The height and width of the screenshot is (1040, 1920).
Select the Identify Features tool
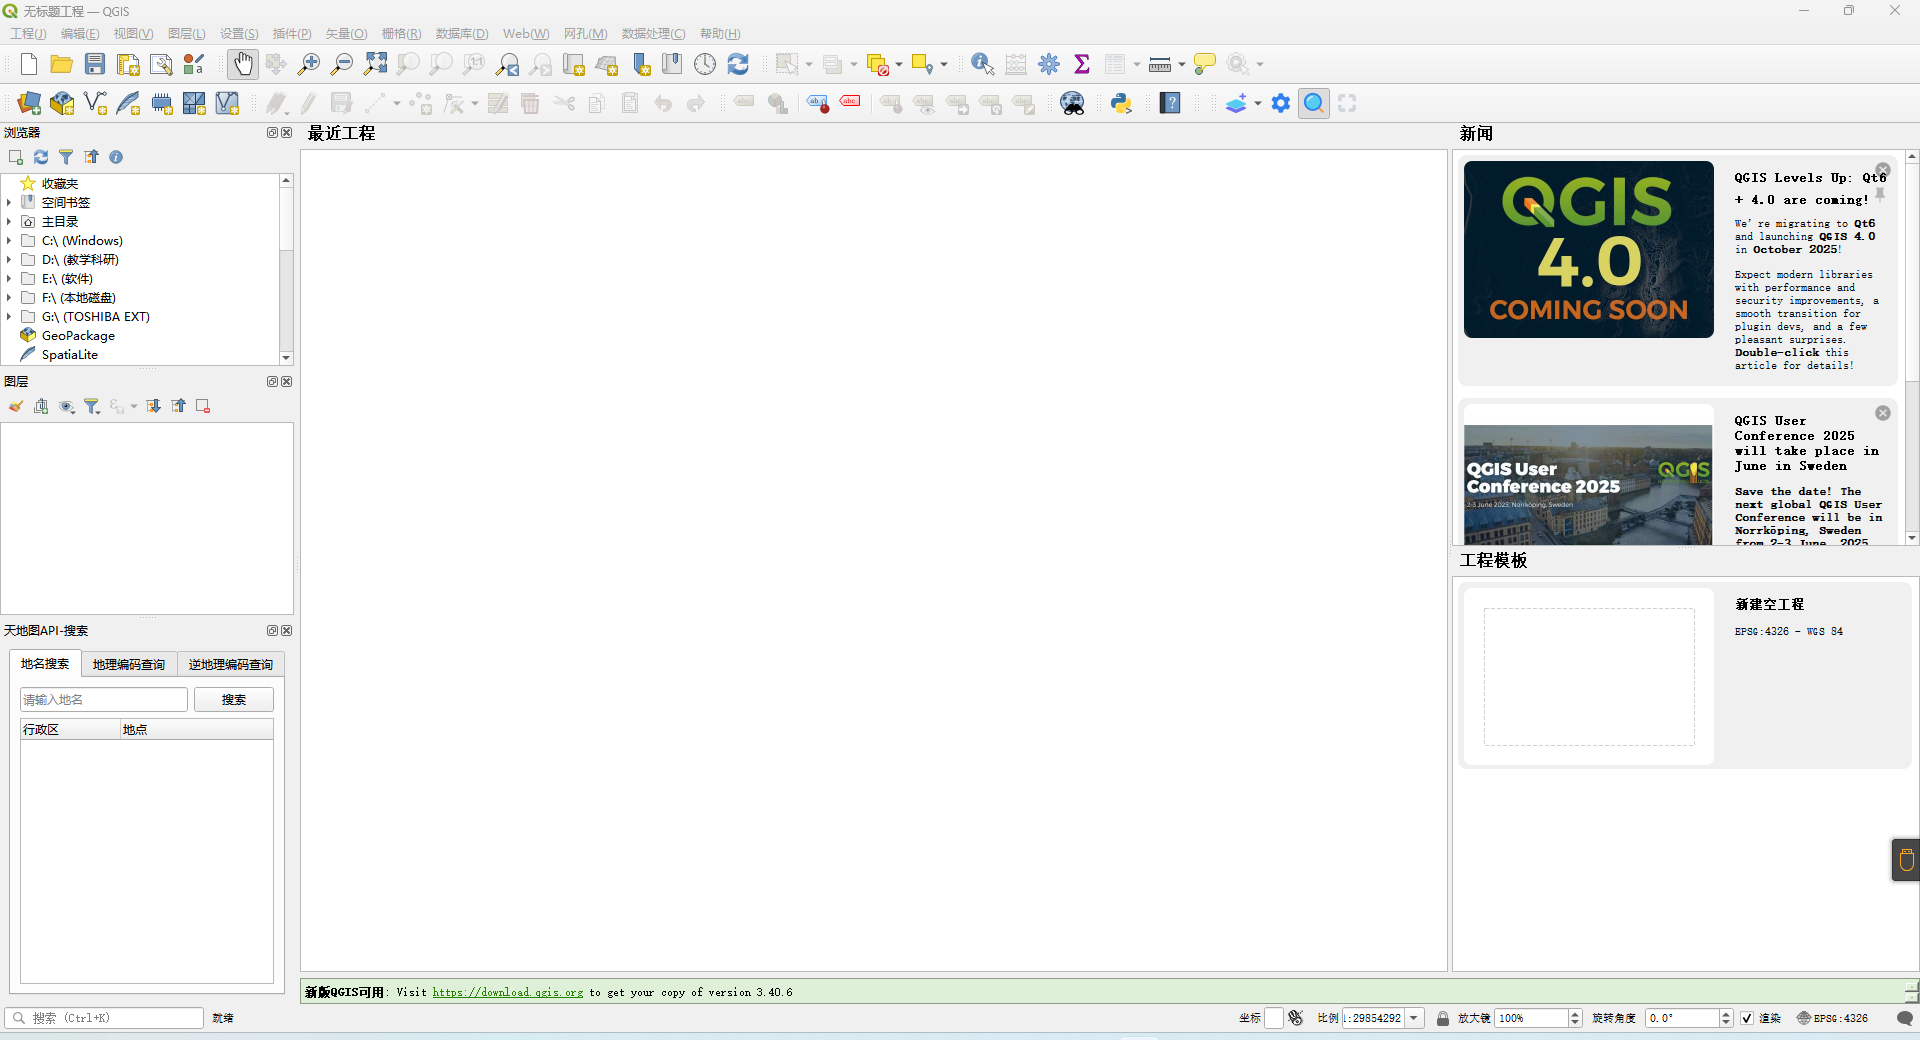(x=982, y=64)
